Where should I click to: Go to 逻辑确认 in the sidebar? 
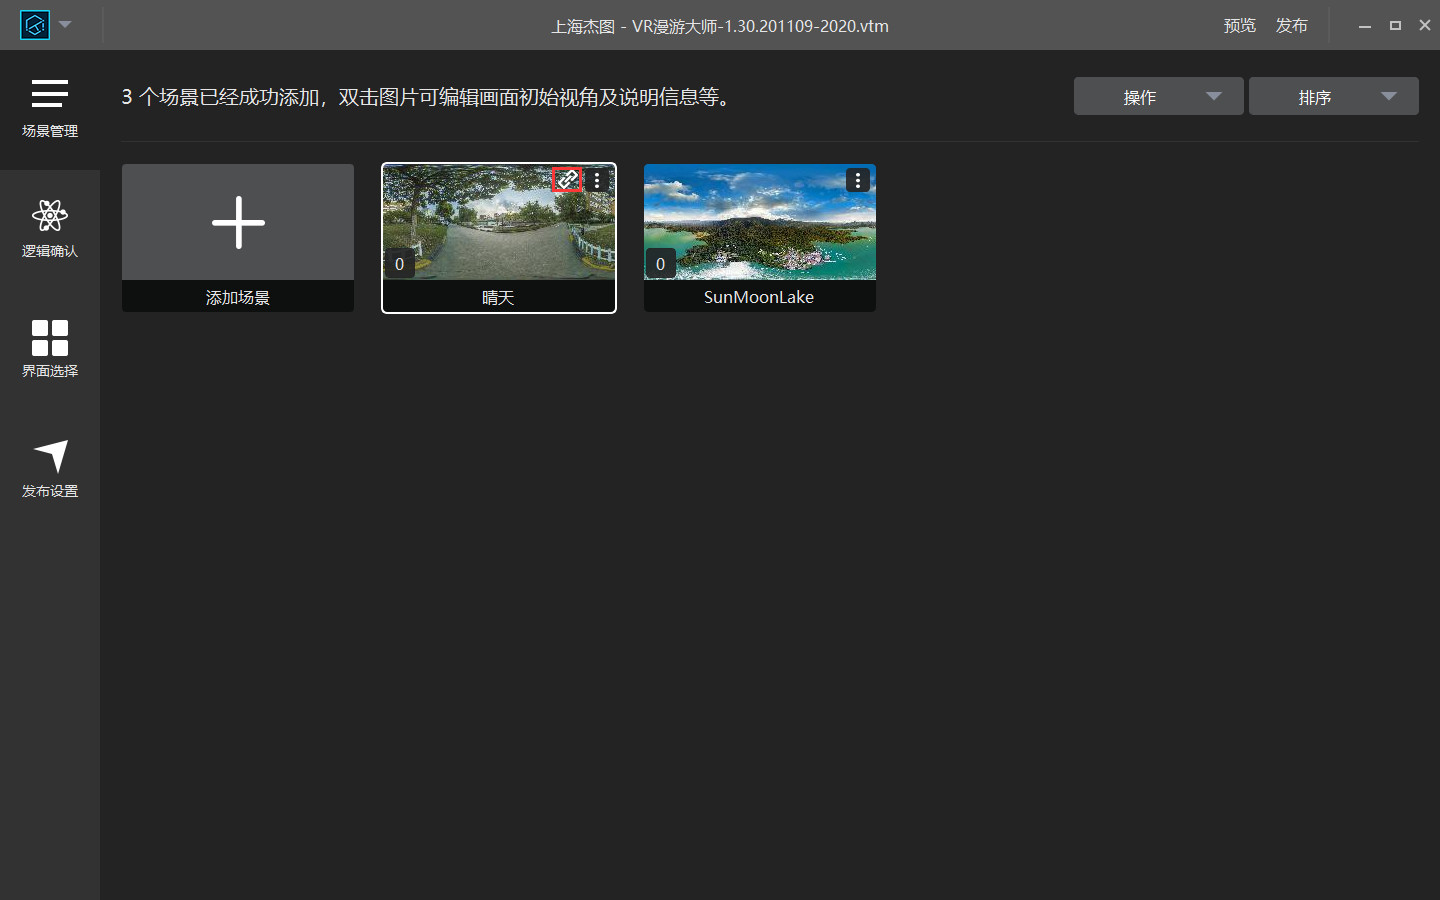[50, 229]
